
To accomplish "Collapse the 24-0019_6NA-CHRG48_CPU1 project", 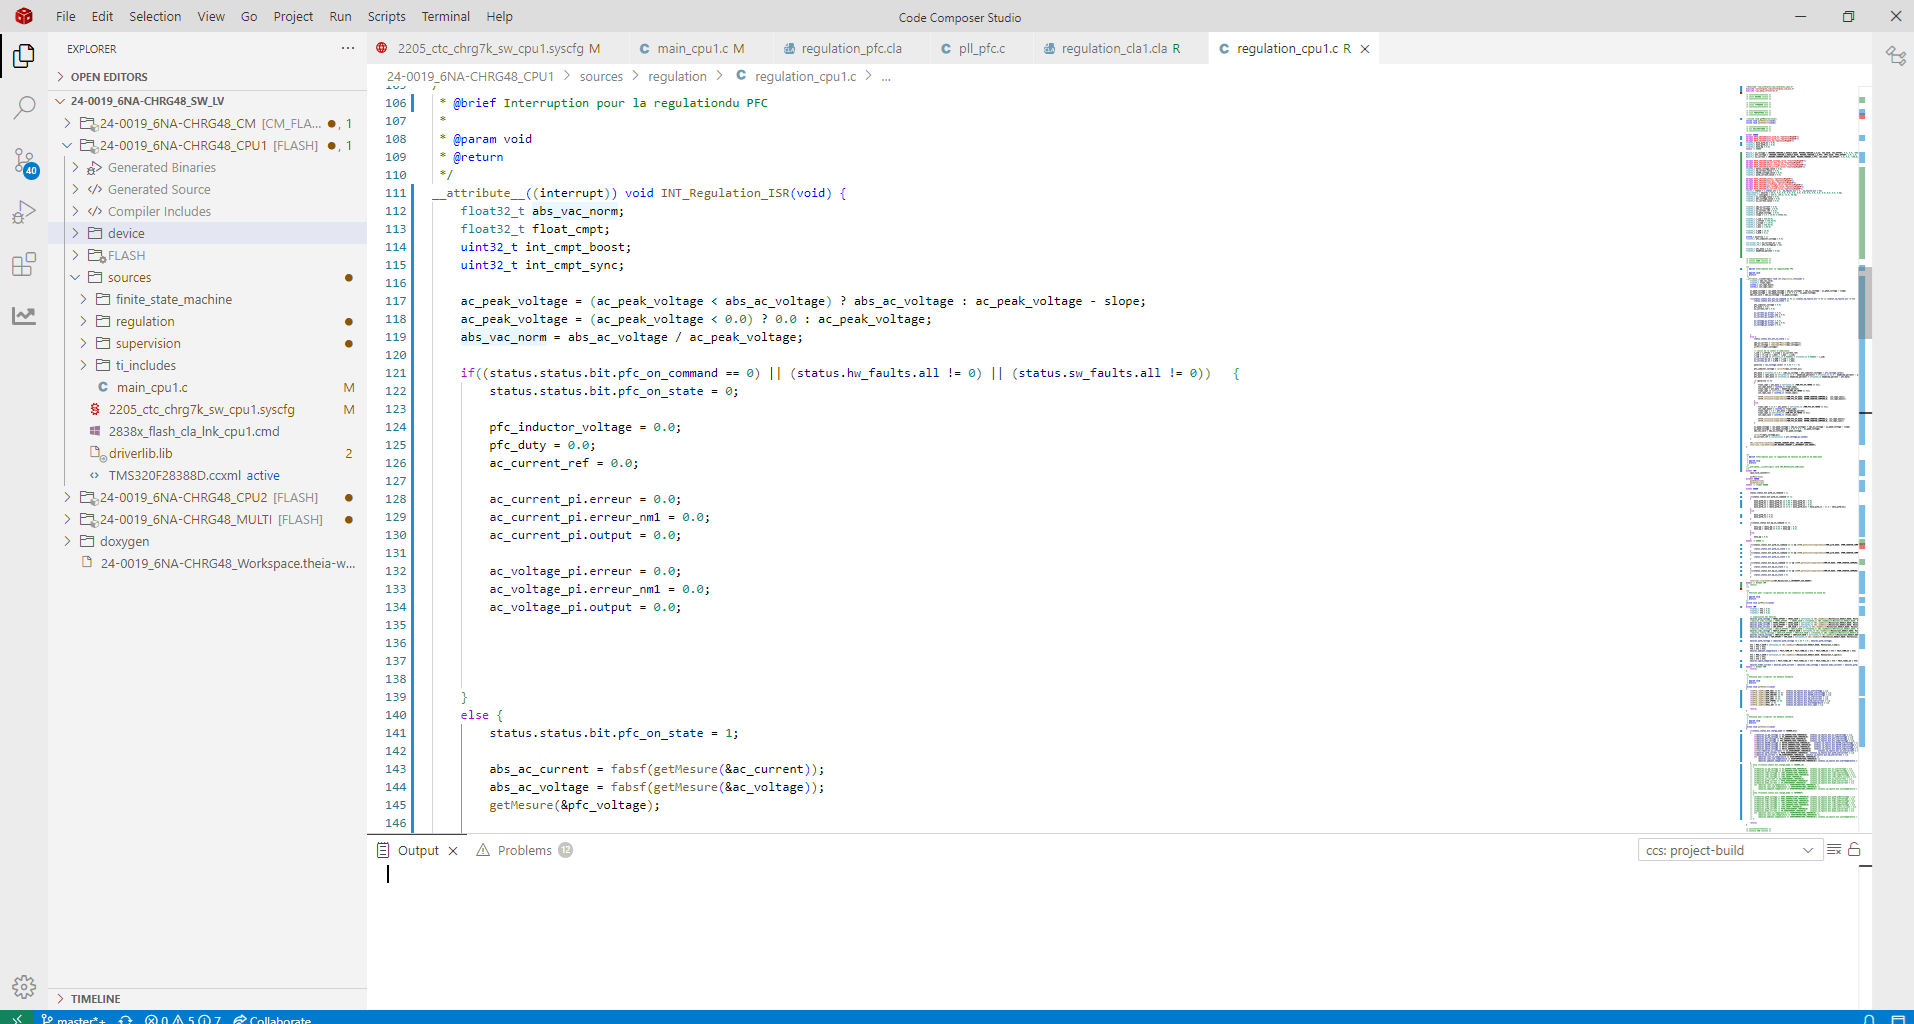I will click(207, 145).
